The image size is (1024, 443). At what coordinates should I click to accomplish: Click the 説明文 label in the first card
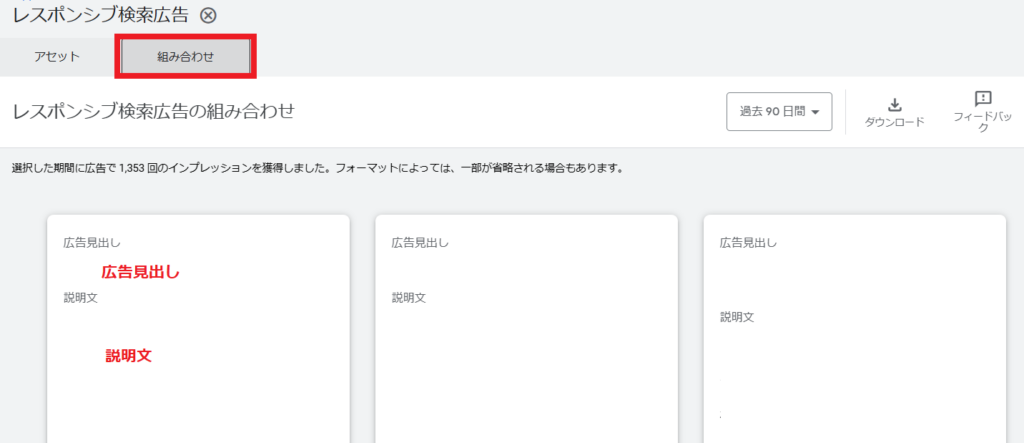point(80,298)
